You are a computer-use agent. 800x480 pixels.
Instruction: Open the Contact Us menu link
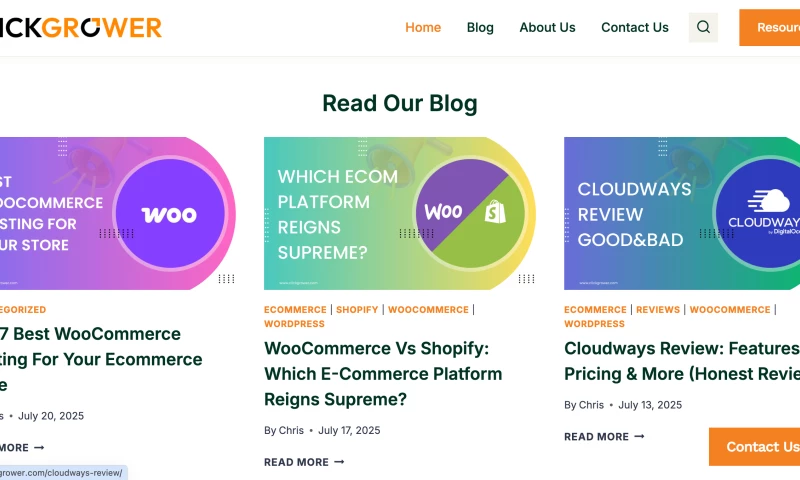coord(634,27)
